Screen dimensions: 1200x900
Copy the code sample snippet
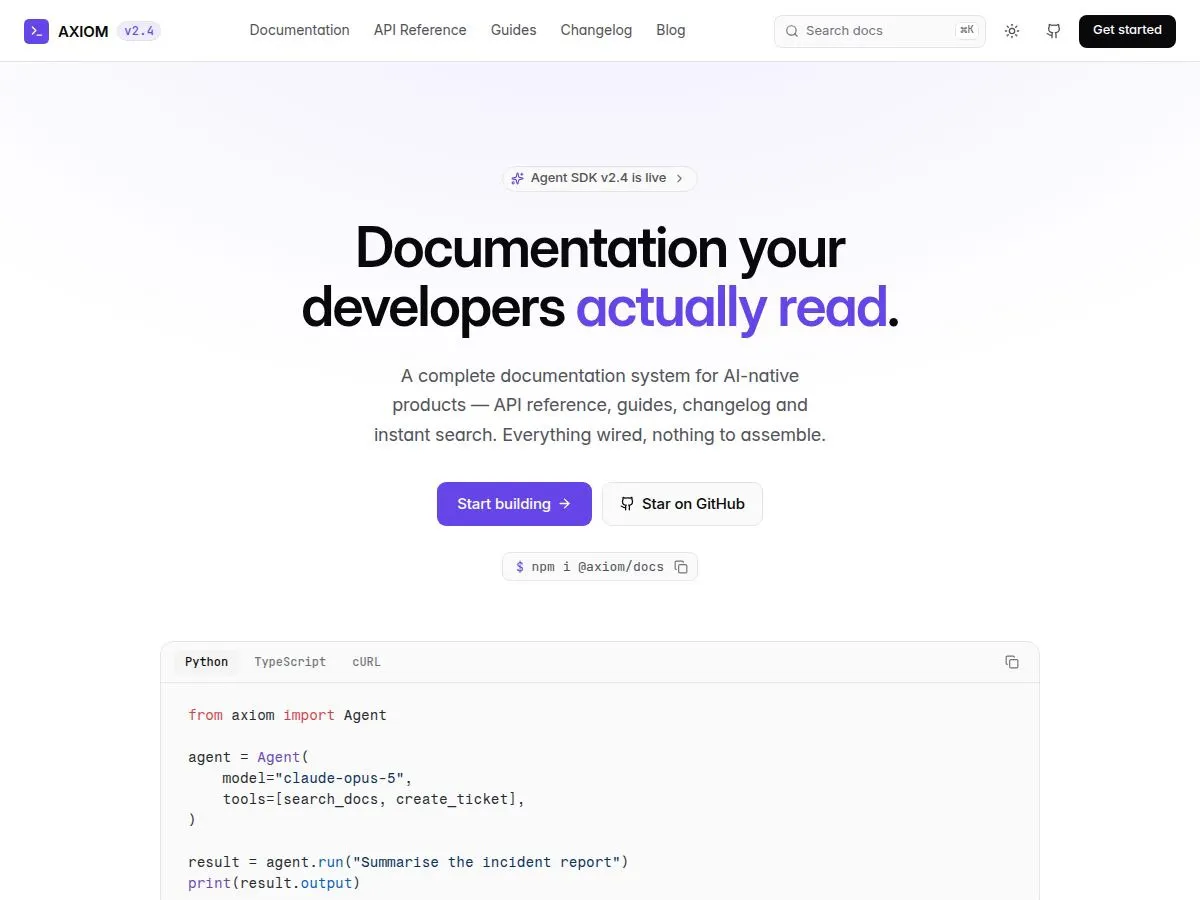click(x=1012, y=662)
